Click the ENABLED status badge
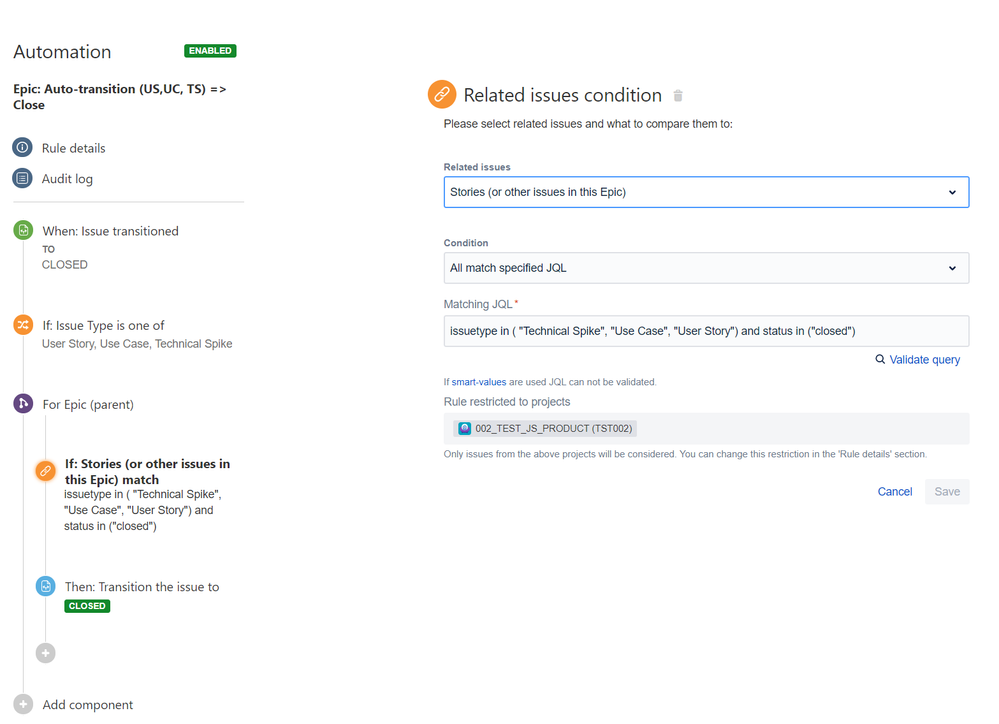 tap(210, 50)
